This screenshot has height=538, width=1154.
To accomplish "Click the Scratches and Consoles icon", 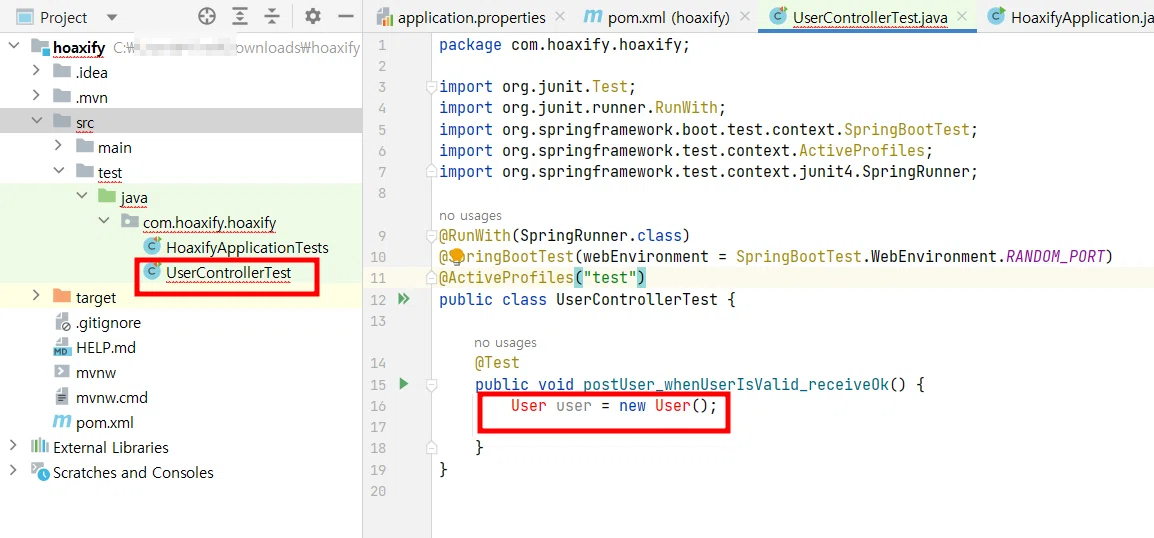I will click(40, 472).
